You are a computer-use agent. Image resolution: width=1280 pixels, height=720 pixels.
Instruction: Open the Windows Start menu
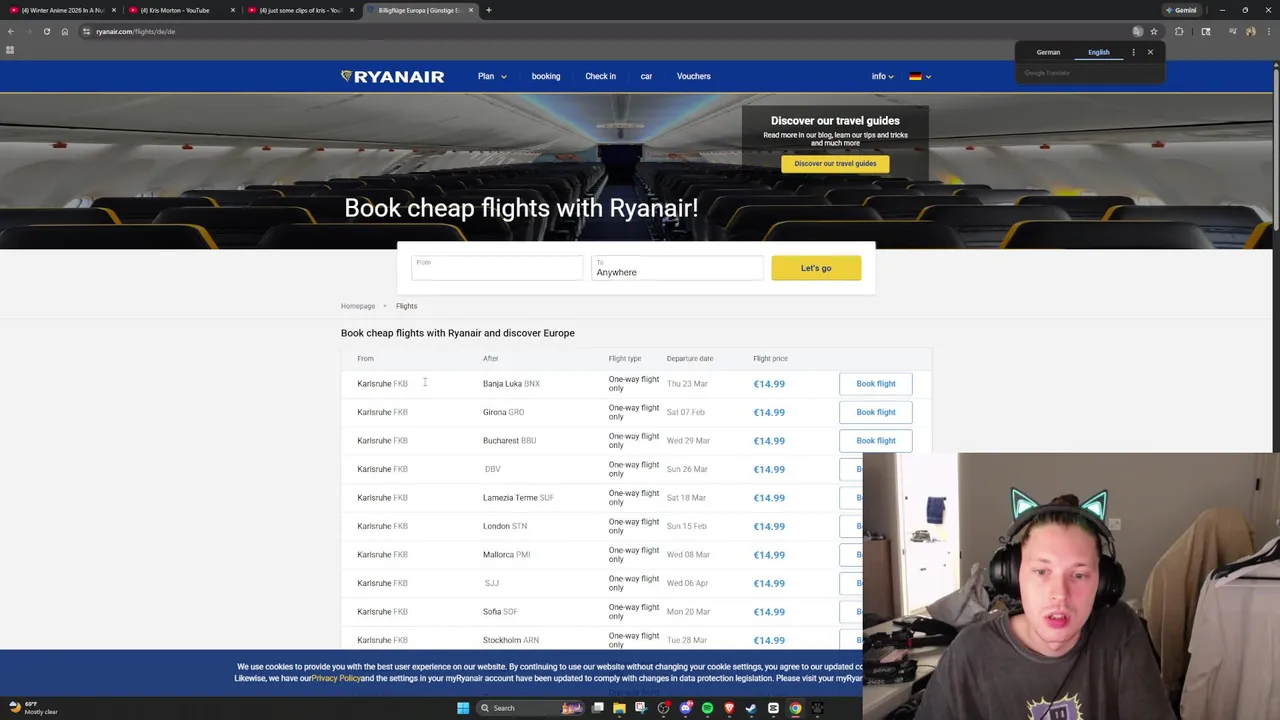click(x=463, y=708)
